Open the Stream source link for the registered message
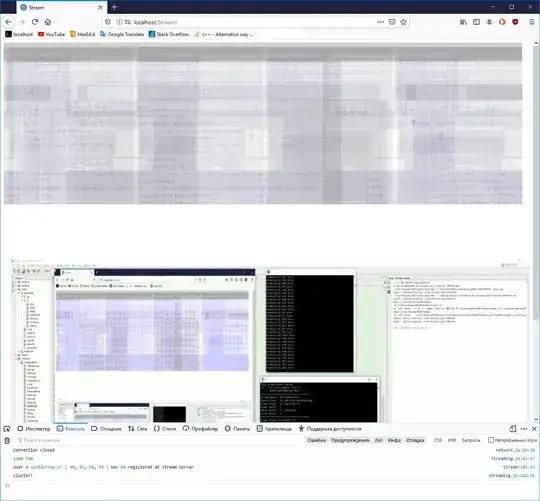The image size is (540, 501). coord(519,467)
